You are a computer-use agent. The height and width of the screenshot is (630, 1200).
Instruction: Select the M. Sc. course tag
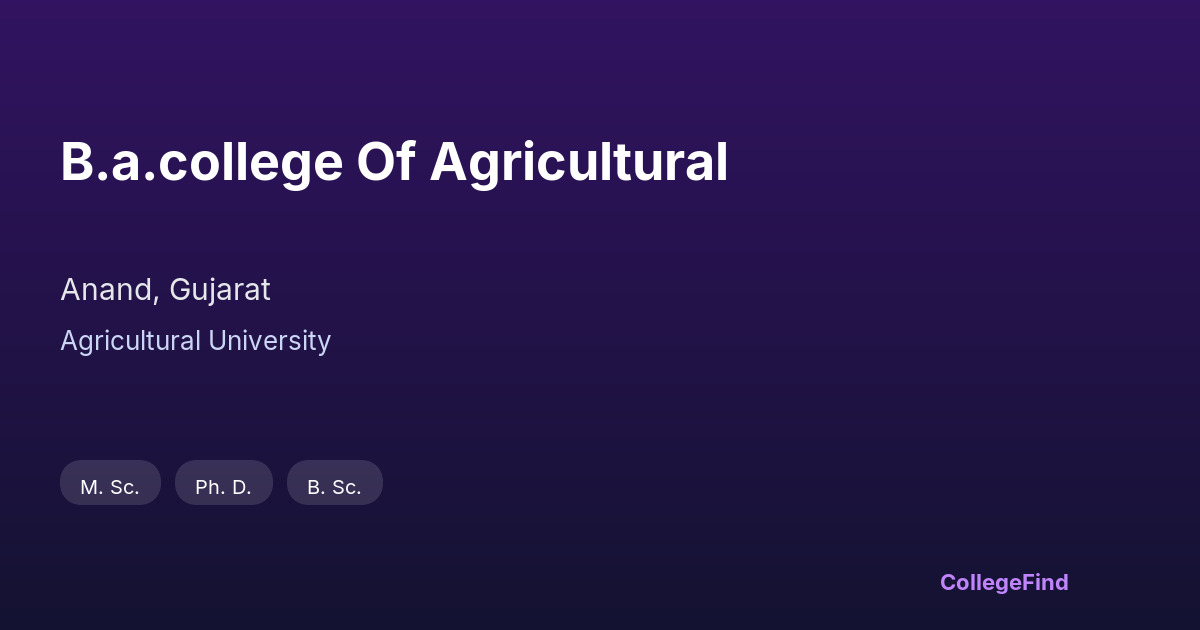point(110,486)
